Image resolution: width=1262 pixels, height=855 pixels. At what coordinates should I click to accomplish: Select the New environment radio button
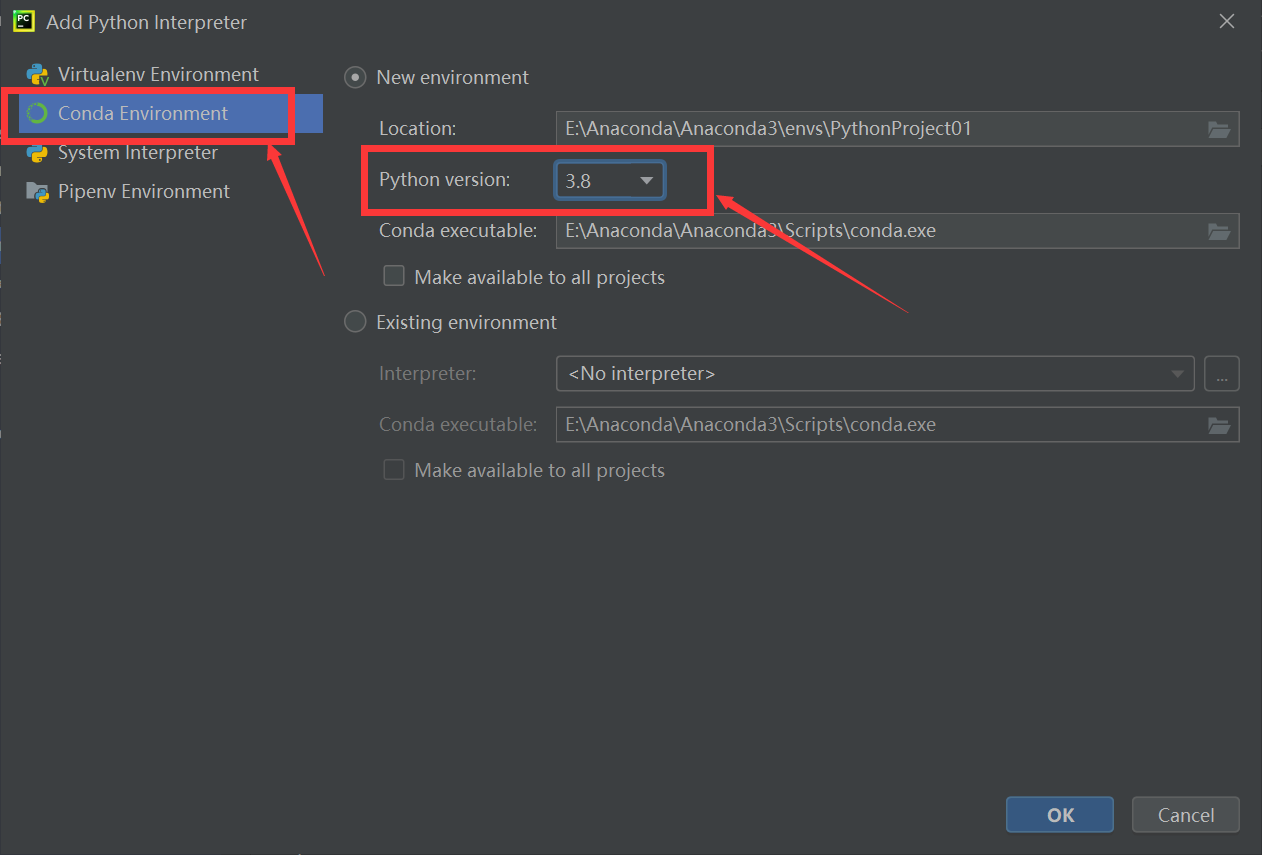coord(355,77)
